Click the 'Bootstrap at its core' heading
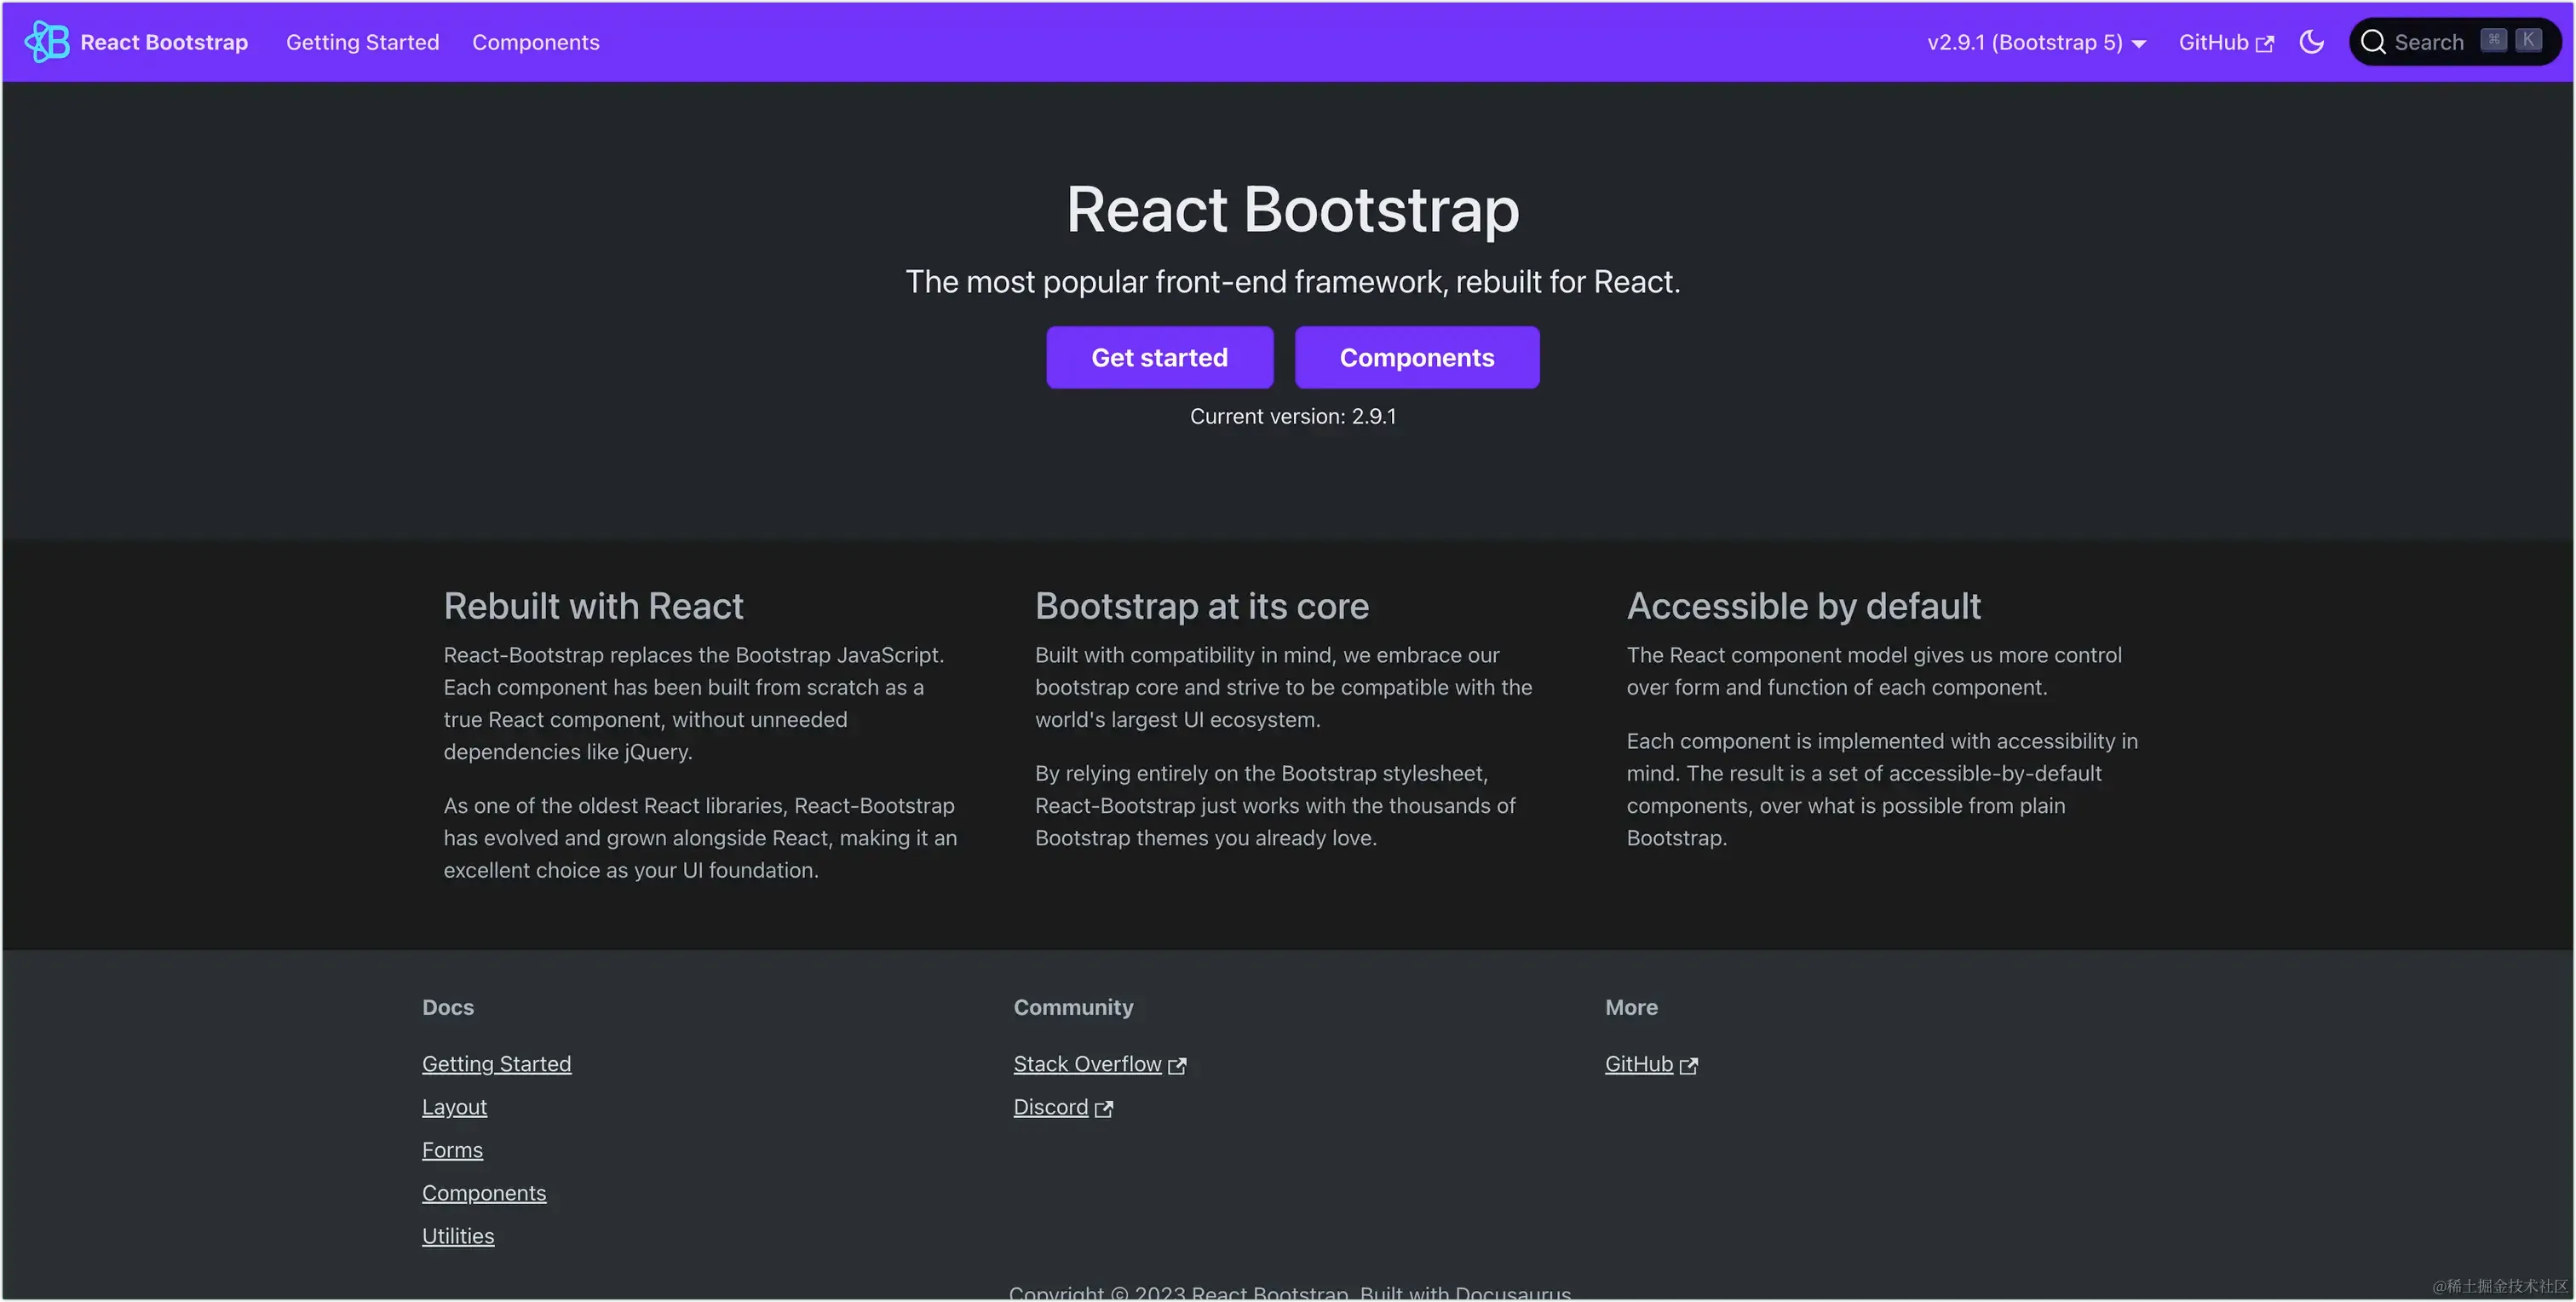This screenshot has width=2576, height=1302. point(1201,606)
